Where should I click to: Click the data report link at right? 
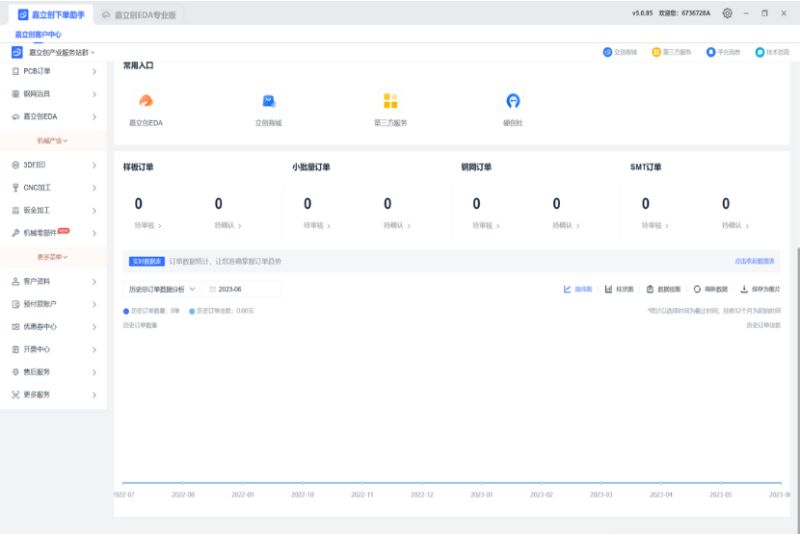tap(755, 261)
